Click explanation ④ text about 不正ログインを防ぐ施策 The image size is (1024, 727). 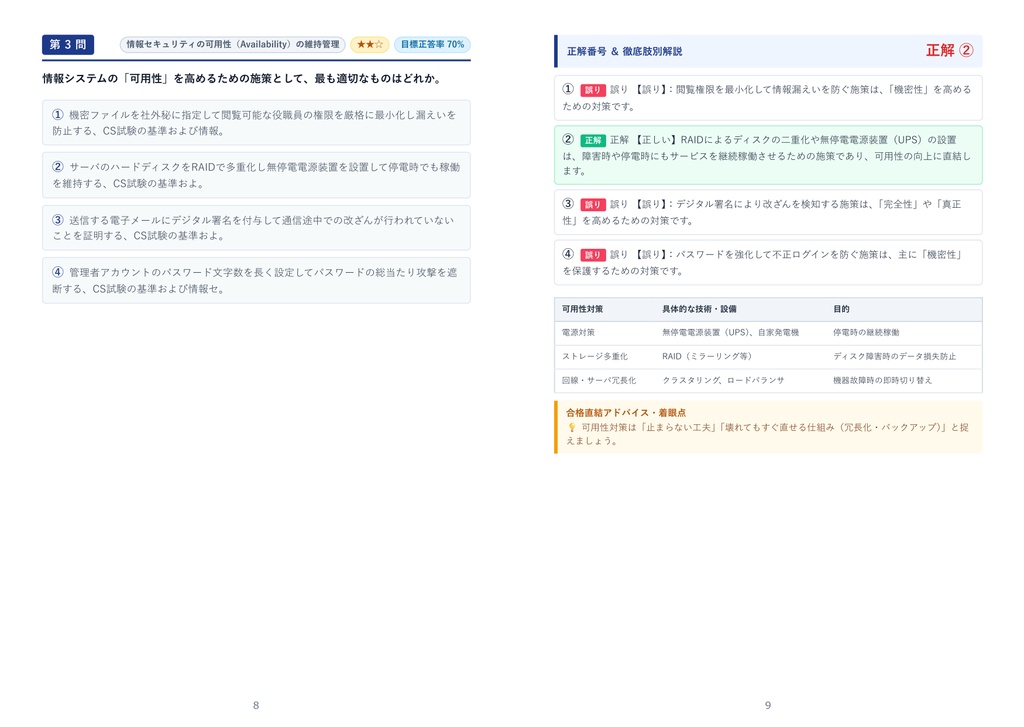767,263
